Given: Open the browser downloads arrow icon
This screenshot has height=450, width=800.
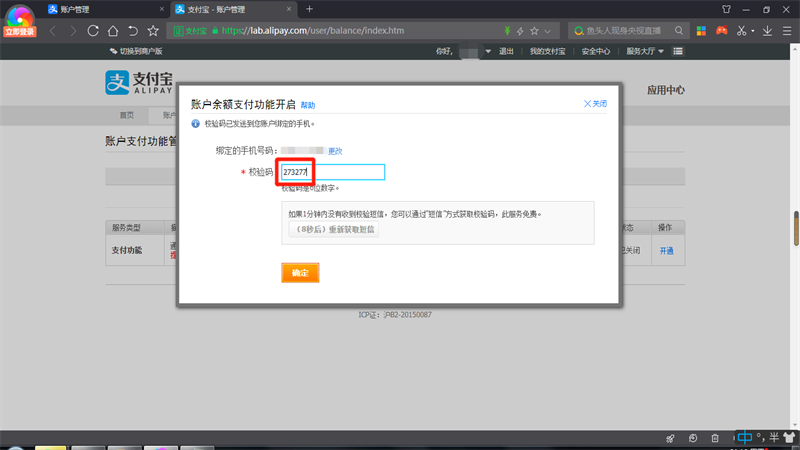Looking at the screenshot, I should [767, 31].
